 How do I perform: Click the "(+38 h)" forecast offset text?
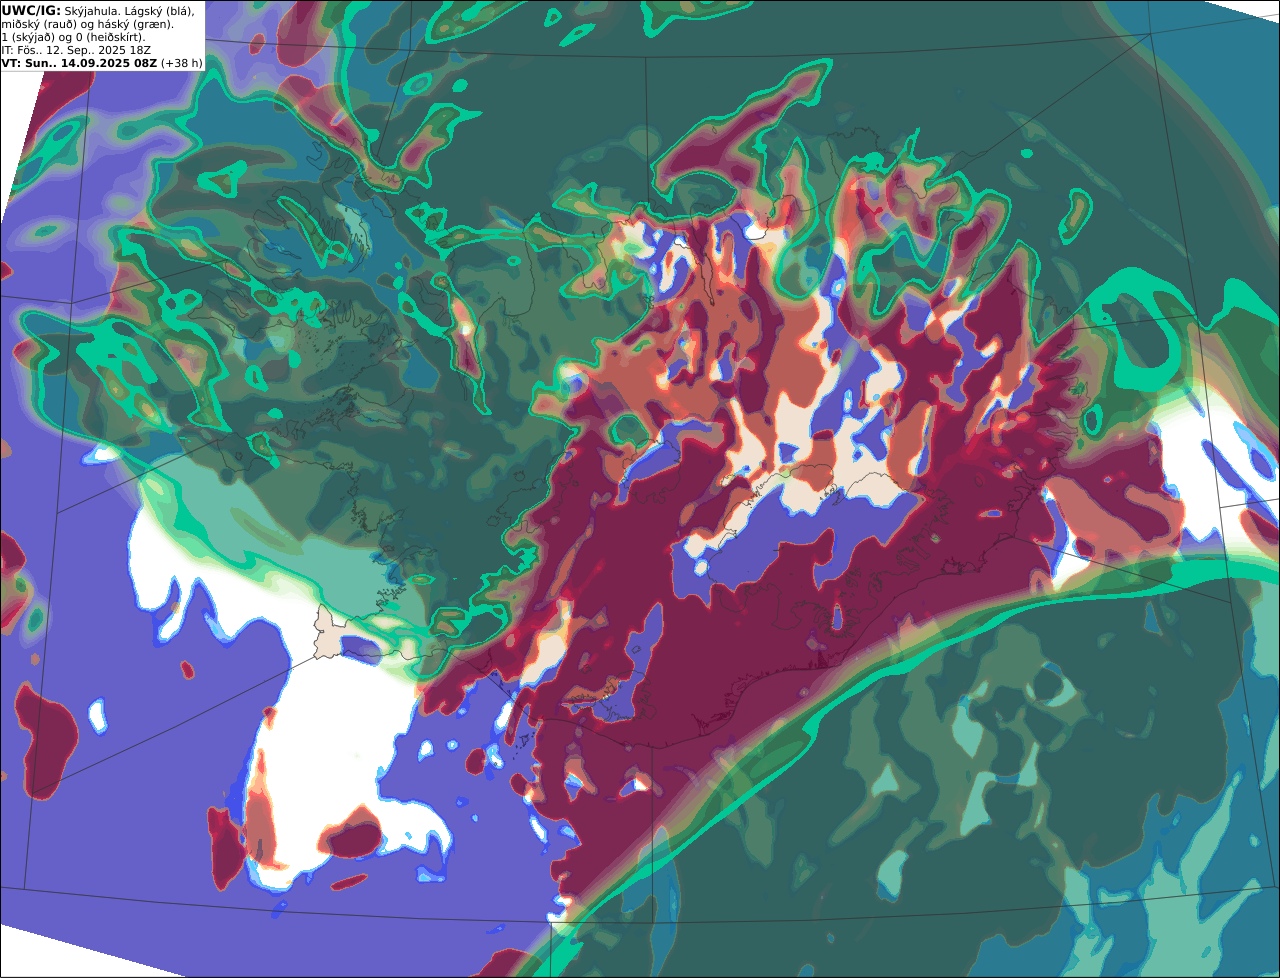(182, 62)
